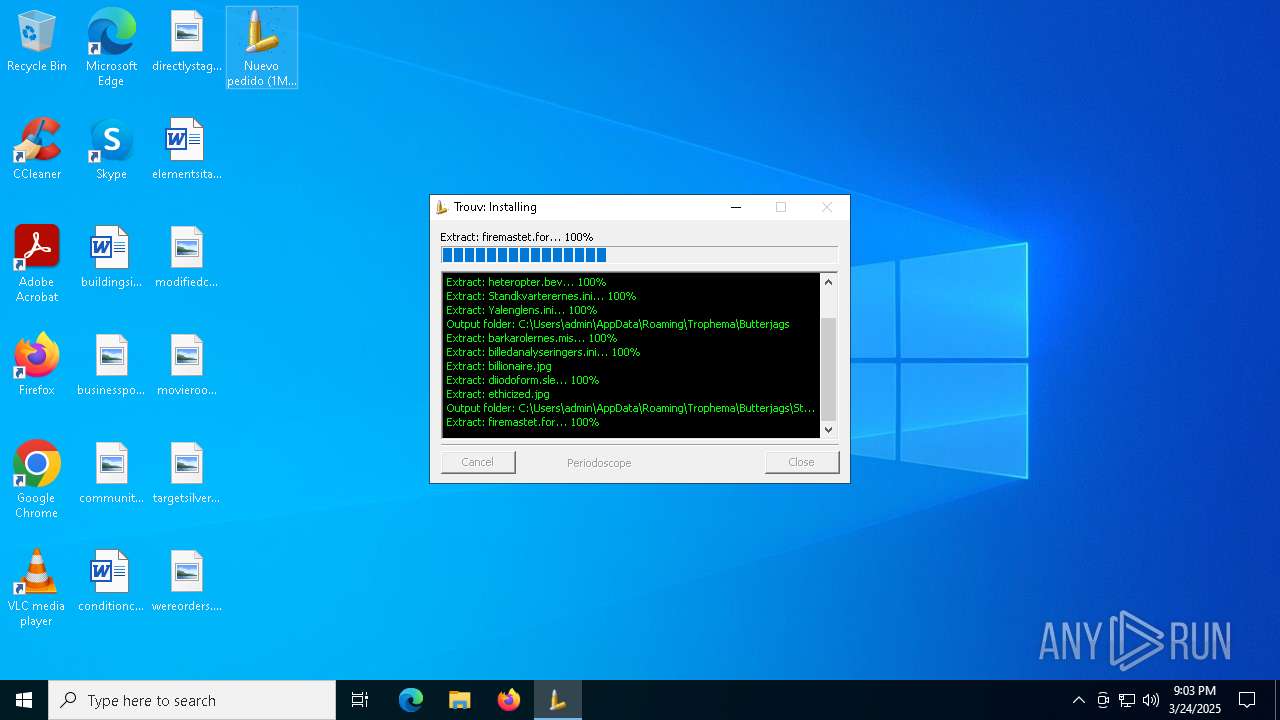
Task: Click the Windows Start button
Action: click(x=24, y=700)
